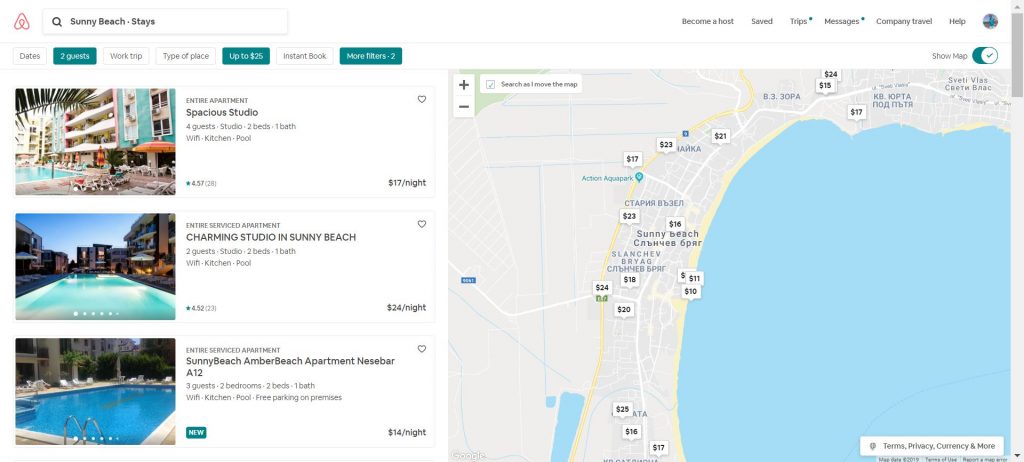Uncheck Search as I move the map

[x=490, y=84]
